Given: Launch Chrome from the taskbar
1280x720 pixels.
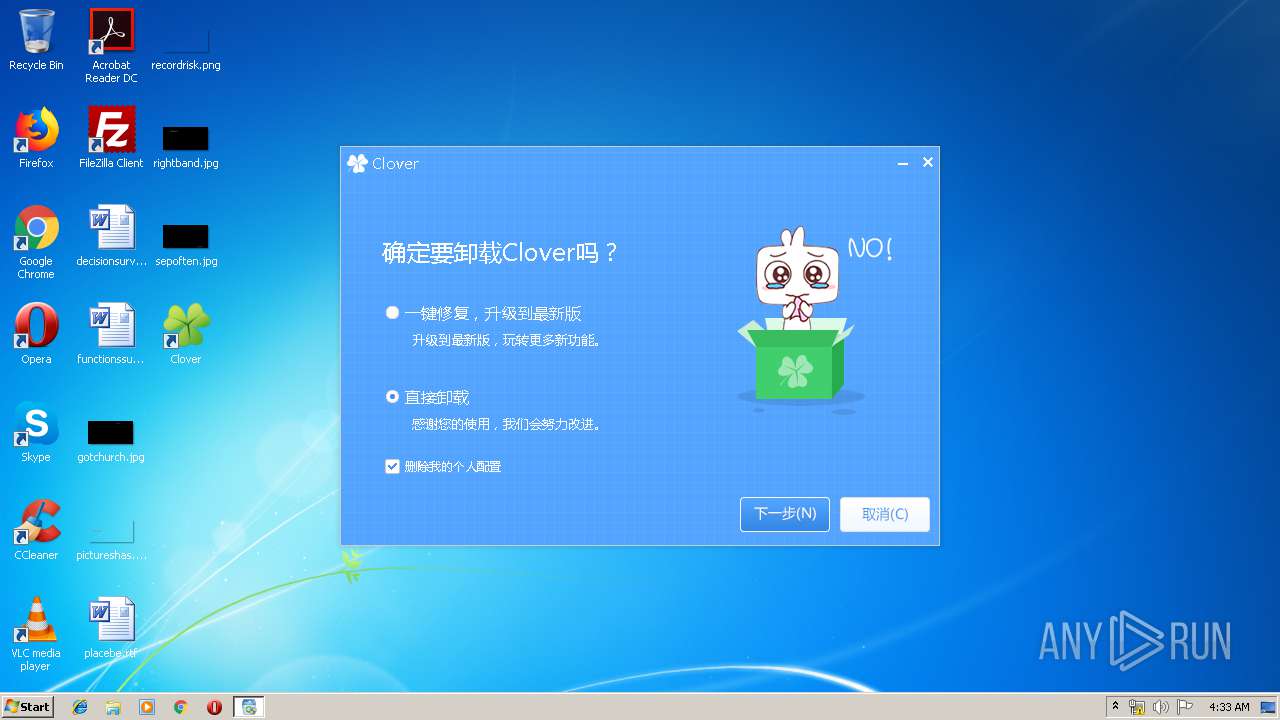Looking at the screenshot, I should tap(181, 707).
